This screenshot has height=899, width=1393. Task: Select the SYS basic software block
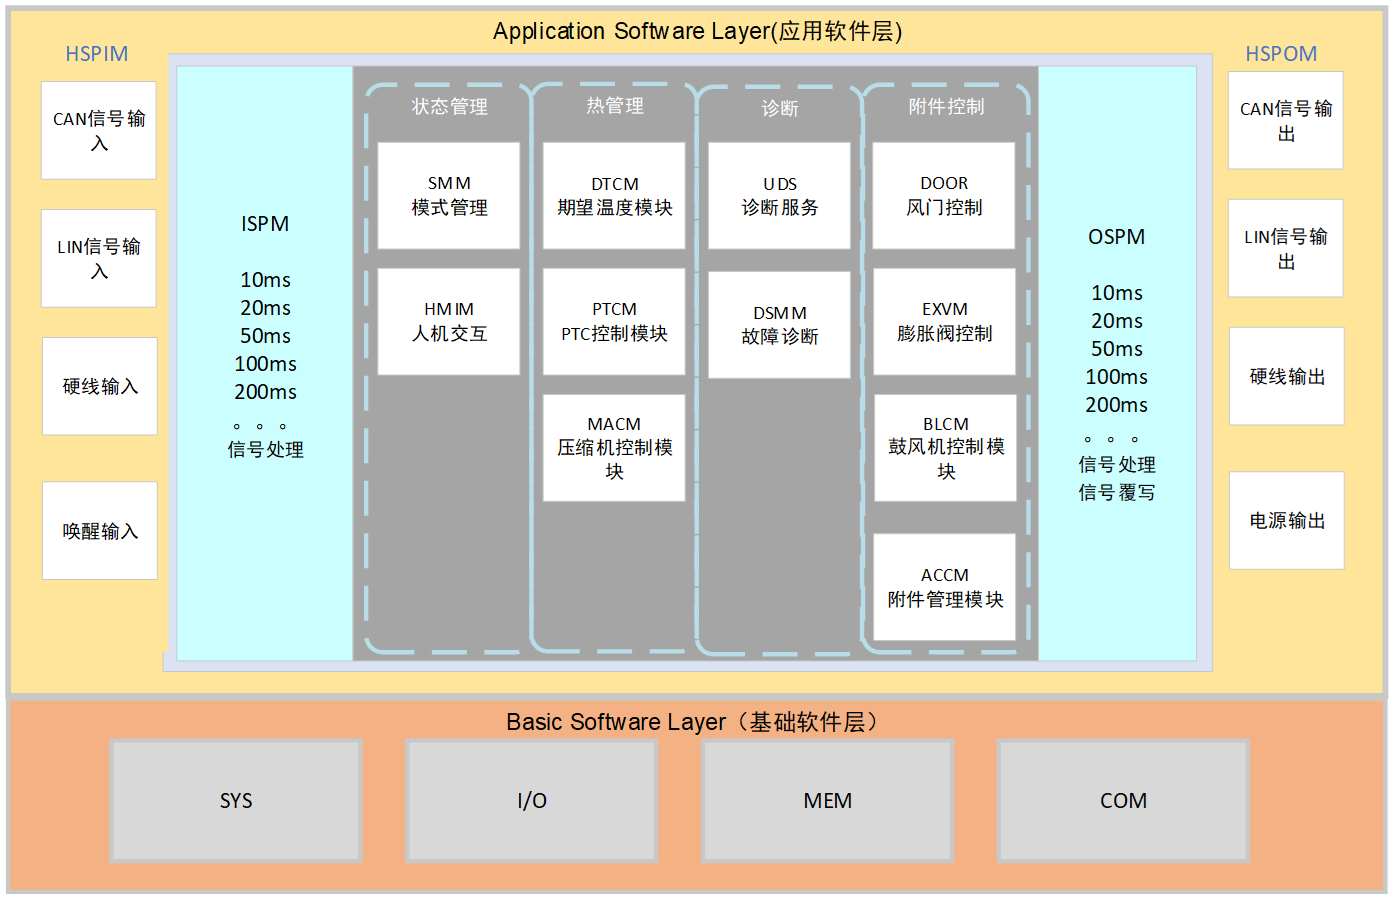click(236, 801)
